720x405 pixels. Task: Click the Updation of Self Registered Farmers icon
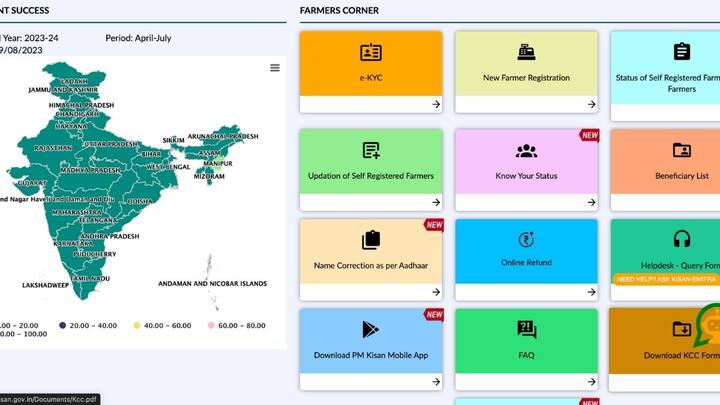[x=371, y=151]
